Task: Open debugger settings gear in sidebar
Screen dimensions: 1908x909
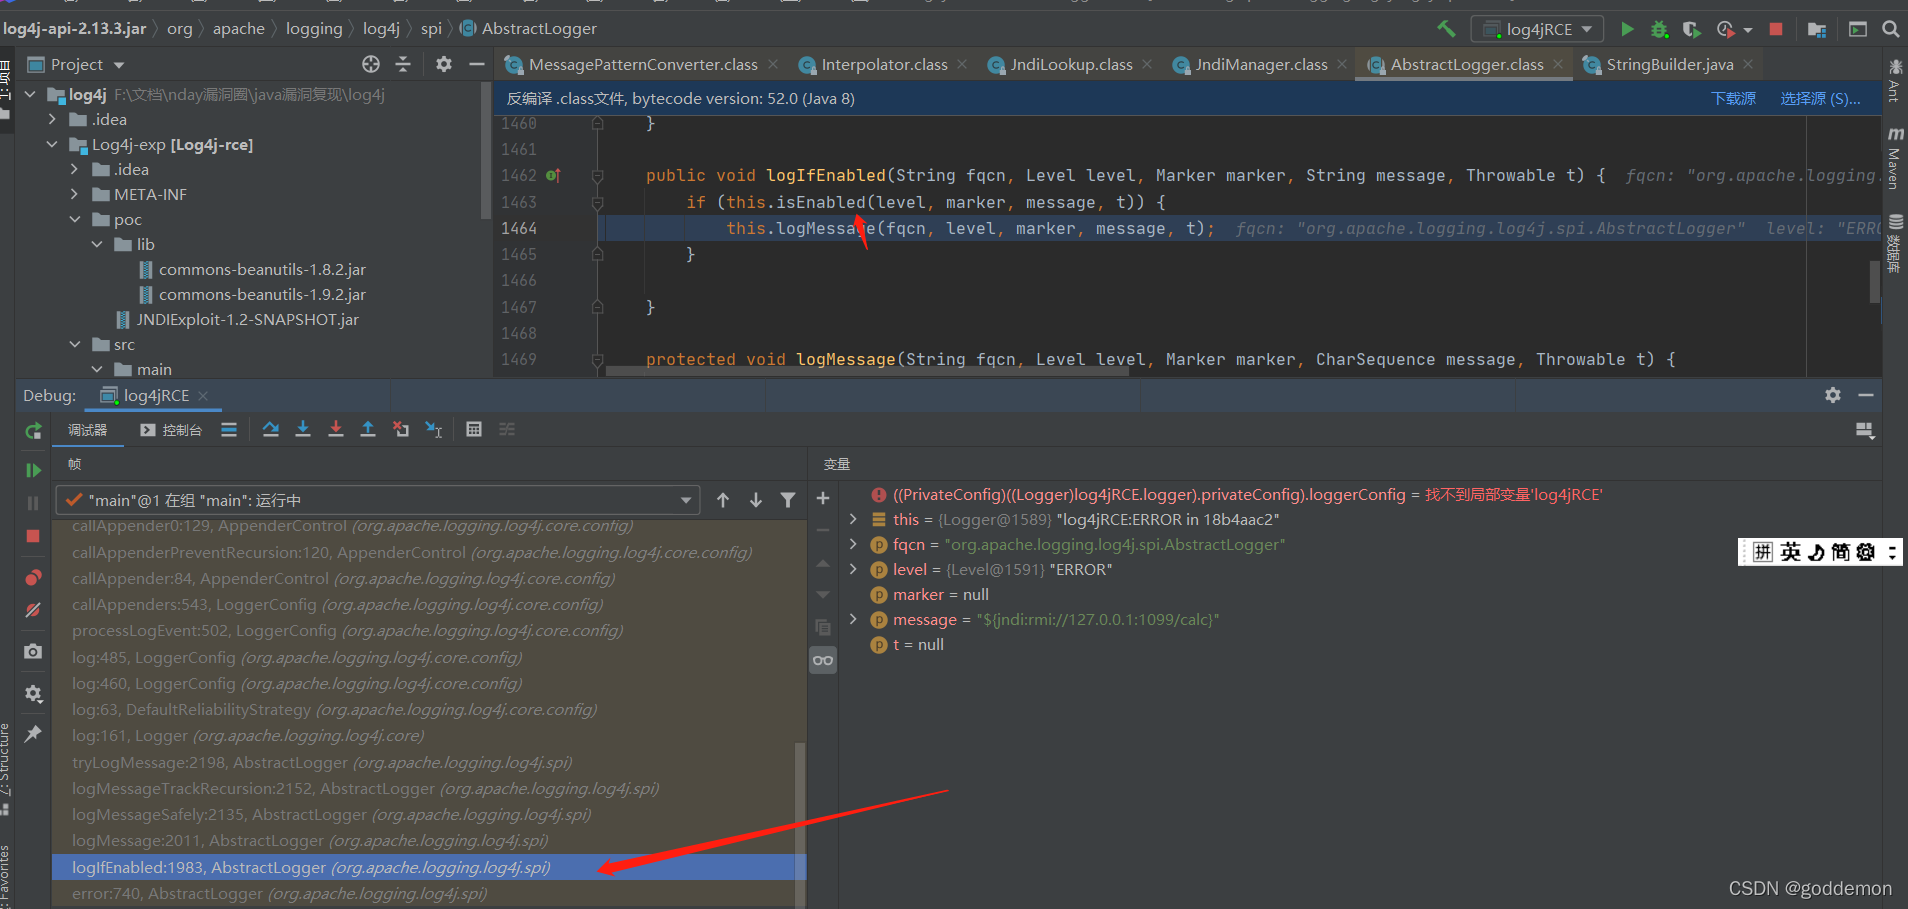Action: [33, 693]
